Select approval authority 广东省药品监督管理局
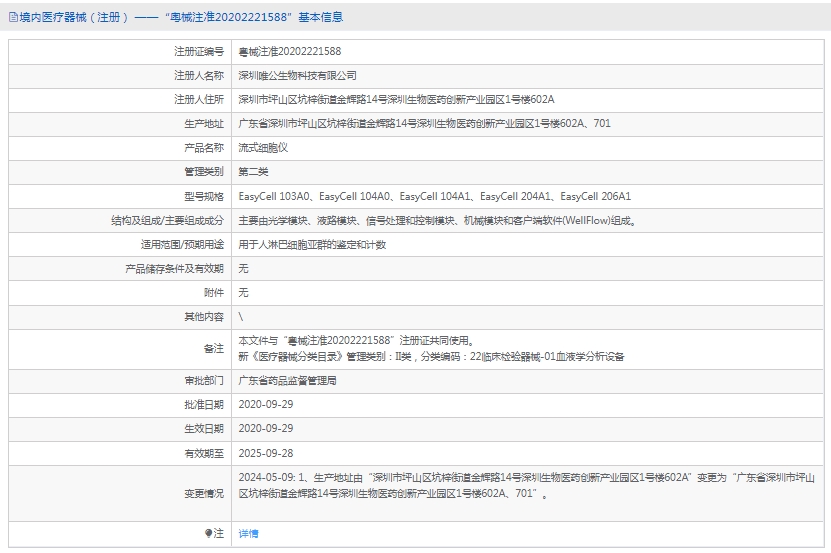This screenshot has height=553, width=831. click(x=287, y=381)
